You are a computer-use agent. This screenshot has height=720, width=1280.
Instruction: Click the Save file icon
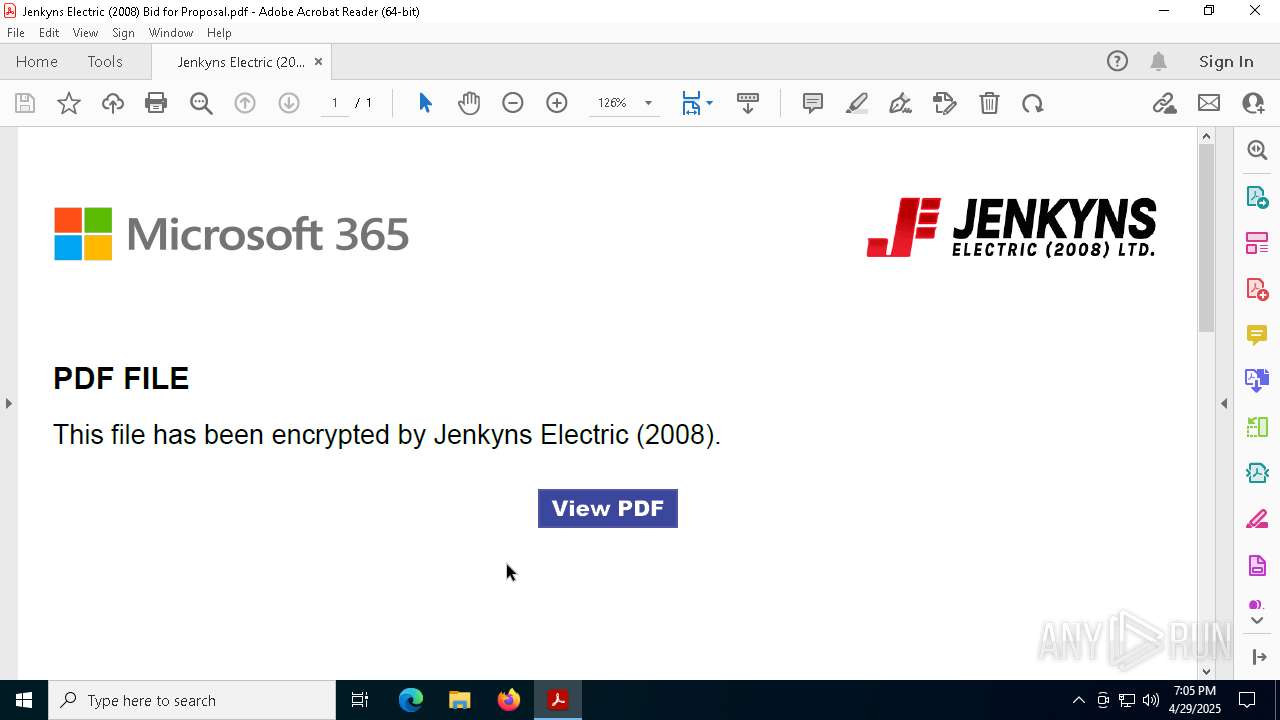pos(25,103)
